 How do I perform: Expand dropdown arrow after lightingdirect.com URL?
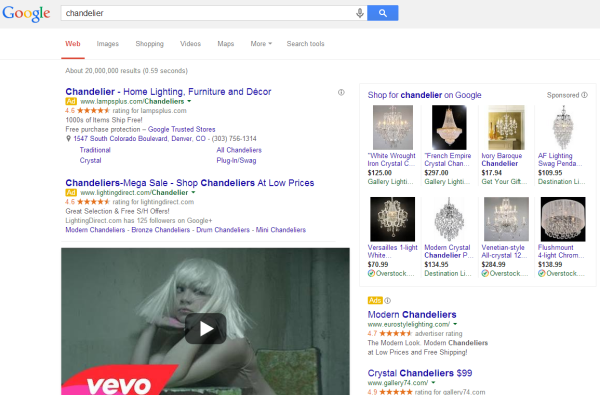(193, 193)
